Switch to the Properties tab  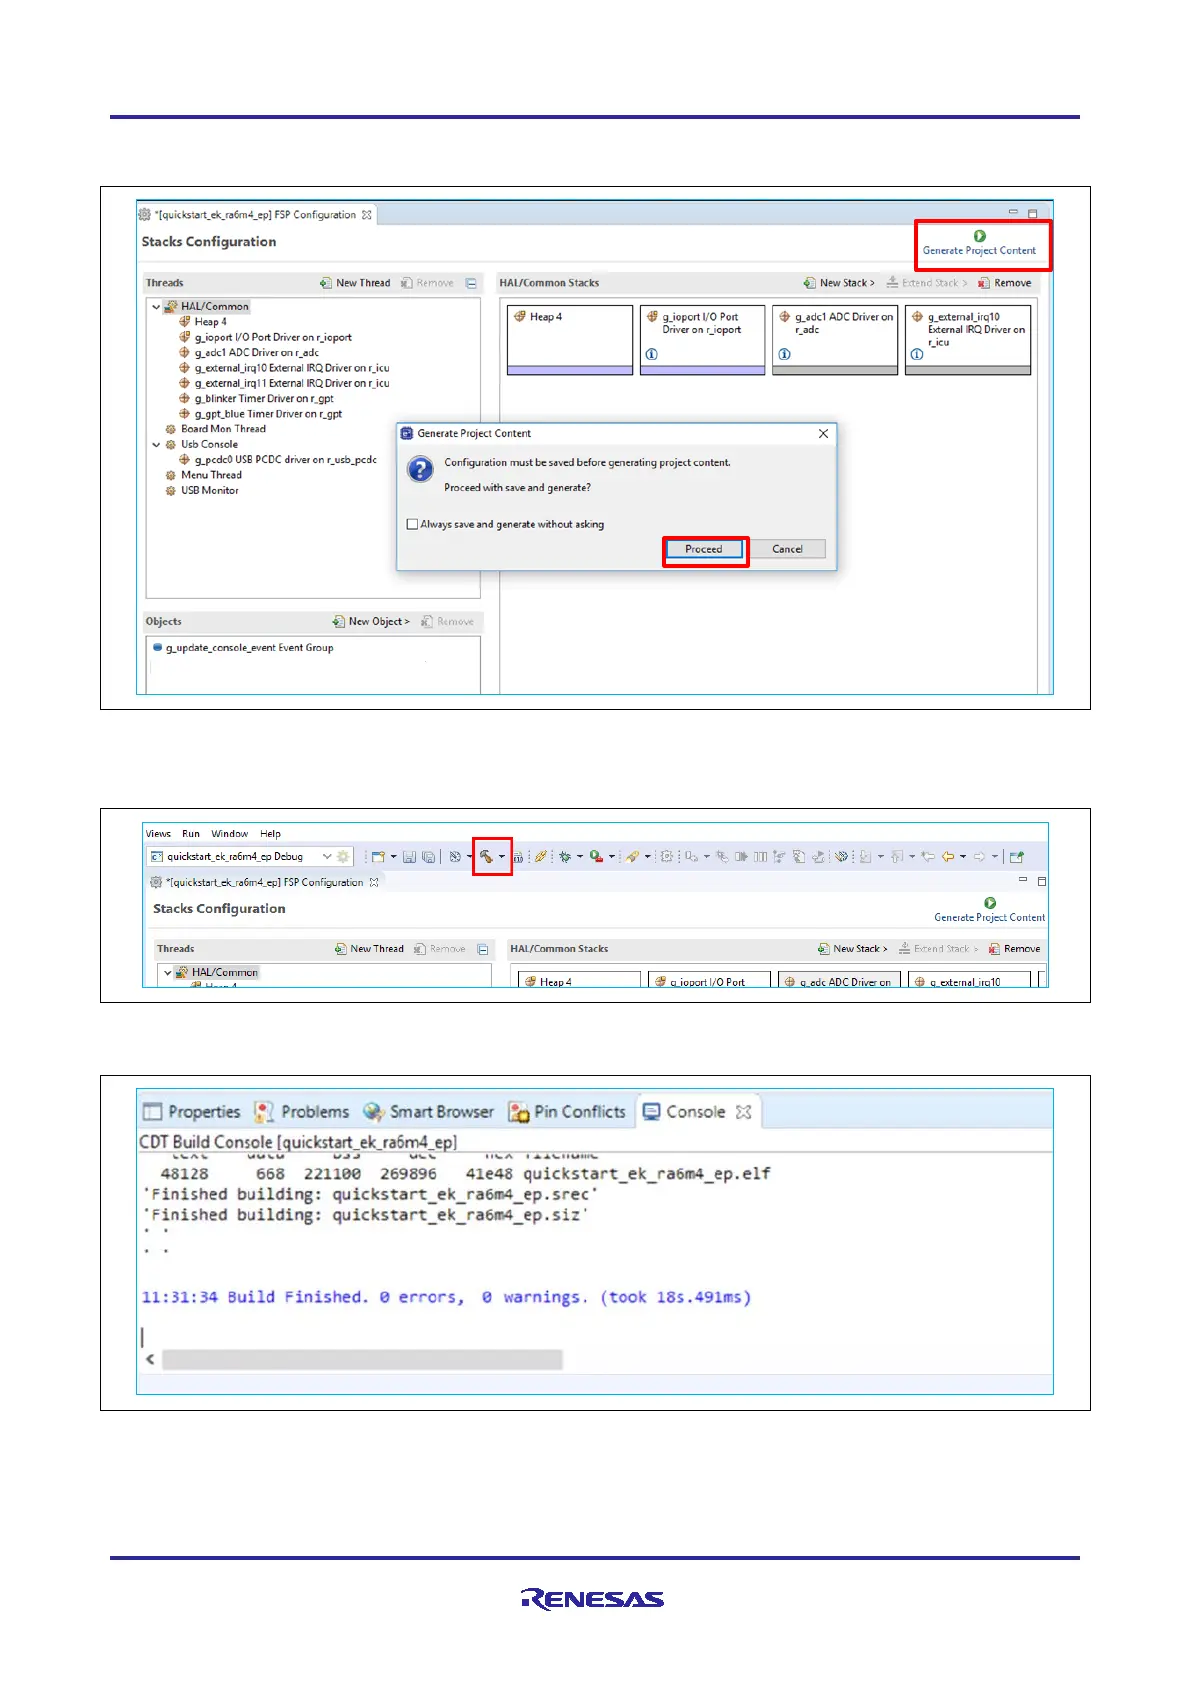pos(192,1112)
